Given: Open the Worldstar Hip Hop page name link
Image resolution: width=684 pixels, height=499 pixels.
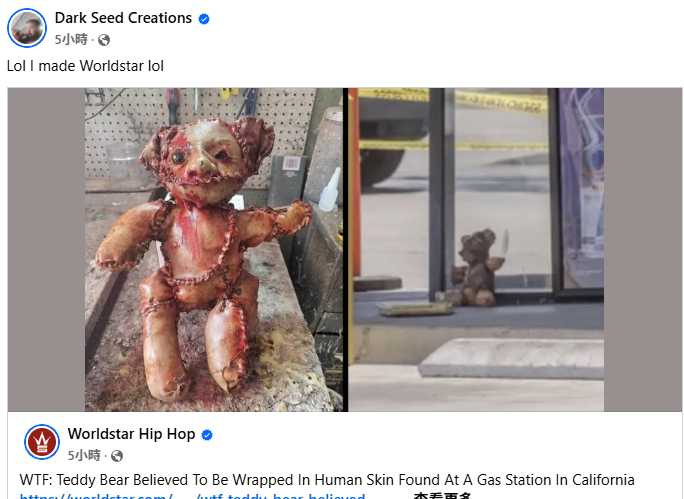Looking at the screenshot, I should 131,434.
